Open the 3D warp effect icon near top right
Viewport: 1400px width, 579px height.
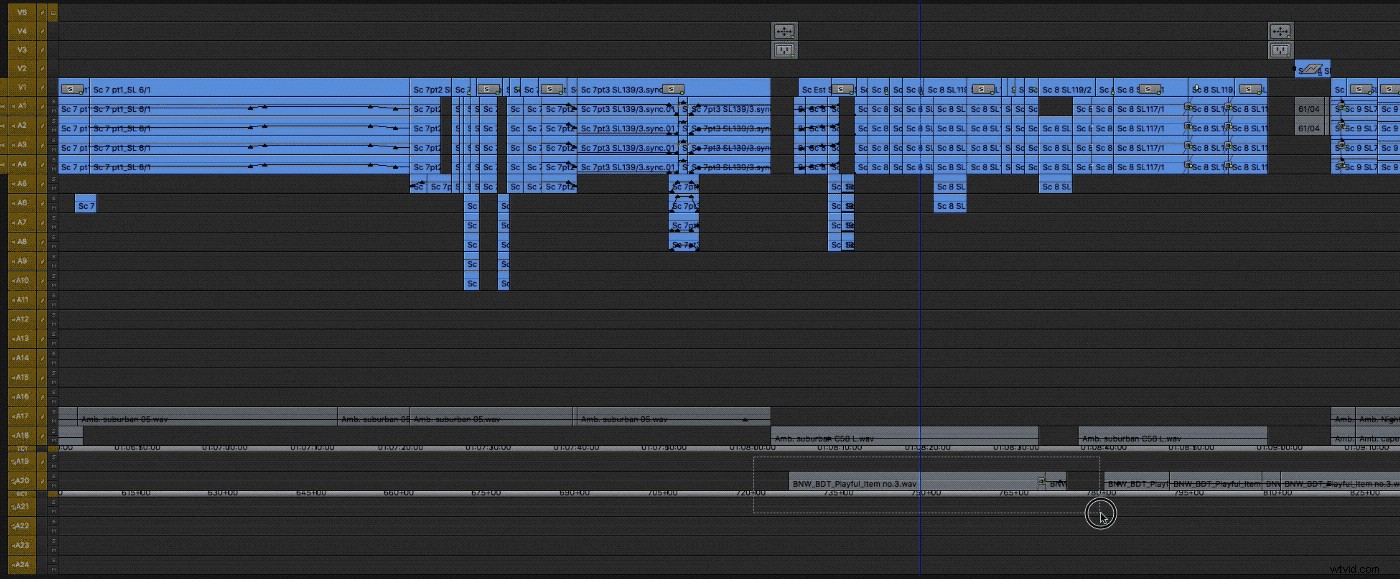click(1312, 69)
